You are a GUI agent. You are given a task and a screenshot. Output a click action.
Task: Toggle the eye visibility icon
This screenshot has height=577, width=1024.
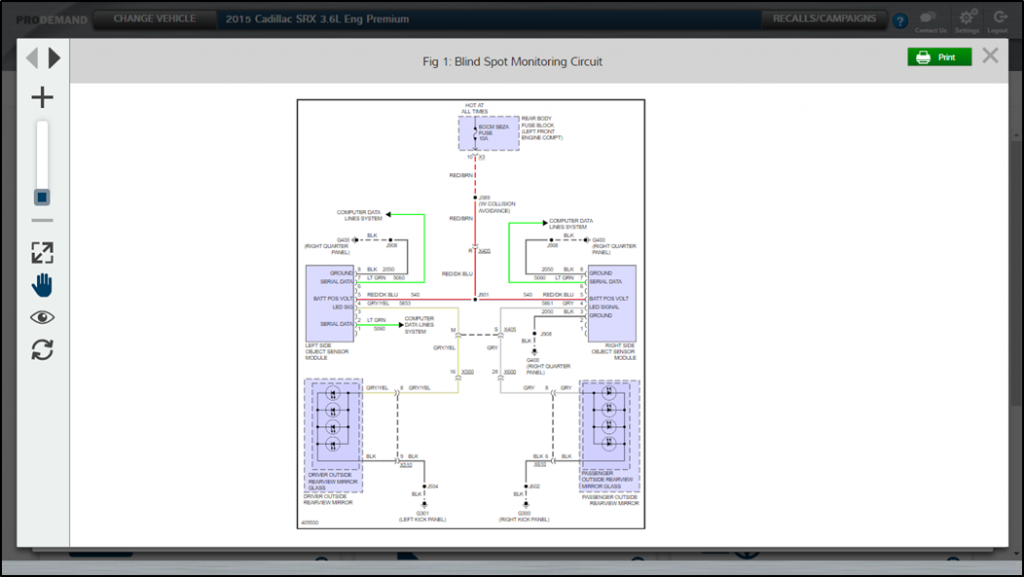click(42, 318)
